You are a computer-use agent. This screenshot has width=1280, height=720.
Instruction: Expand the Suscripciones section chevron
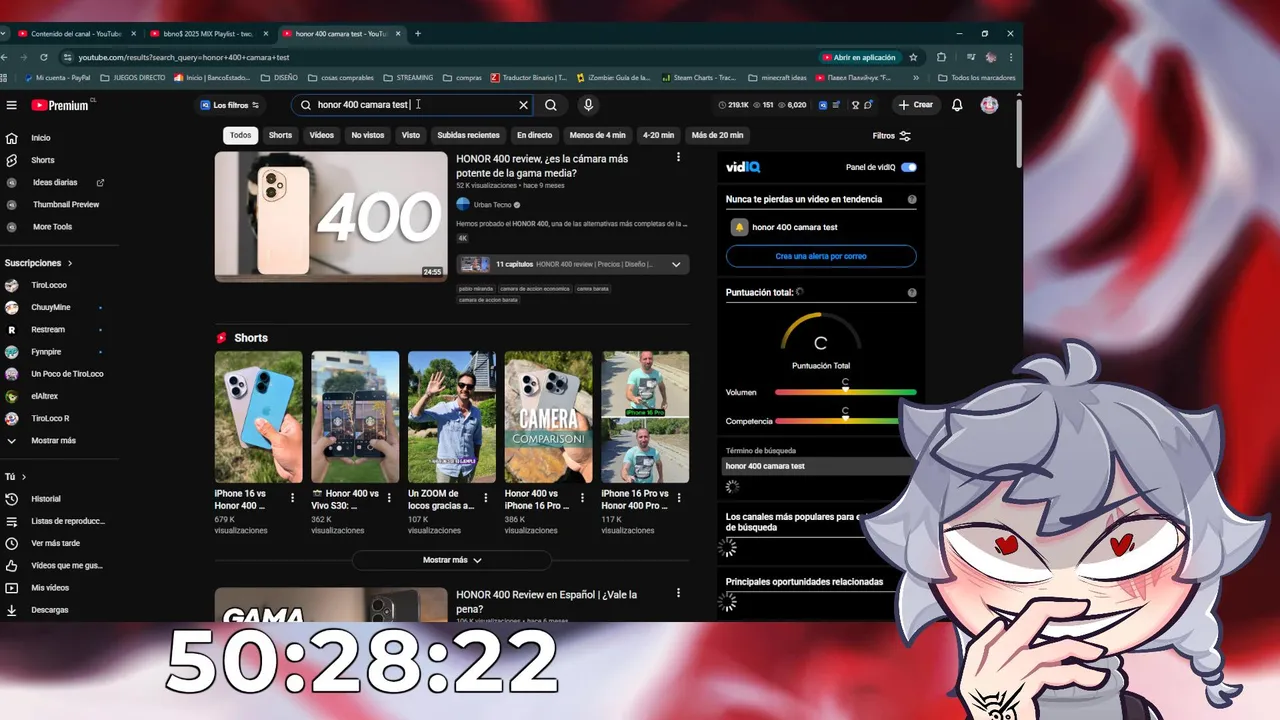70,263
